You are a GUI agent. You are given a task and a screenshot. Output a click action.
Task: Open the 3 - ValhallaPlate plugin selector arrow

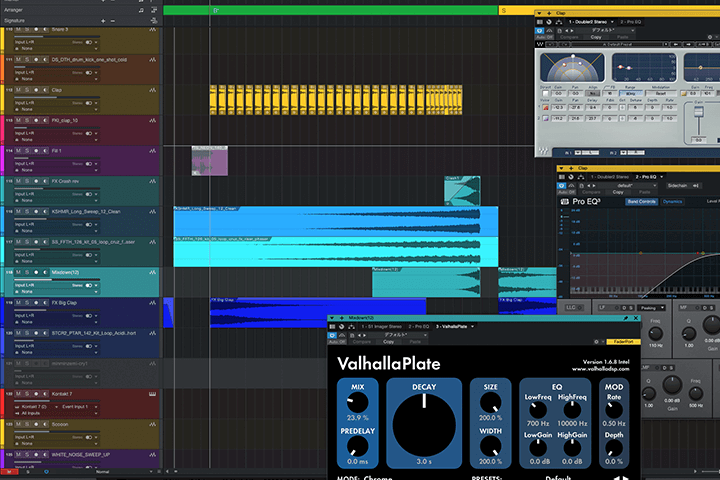[x=472, y=327]
